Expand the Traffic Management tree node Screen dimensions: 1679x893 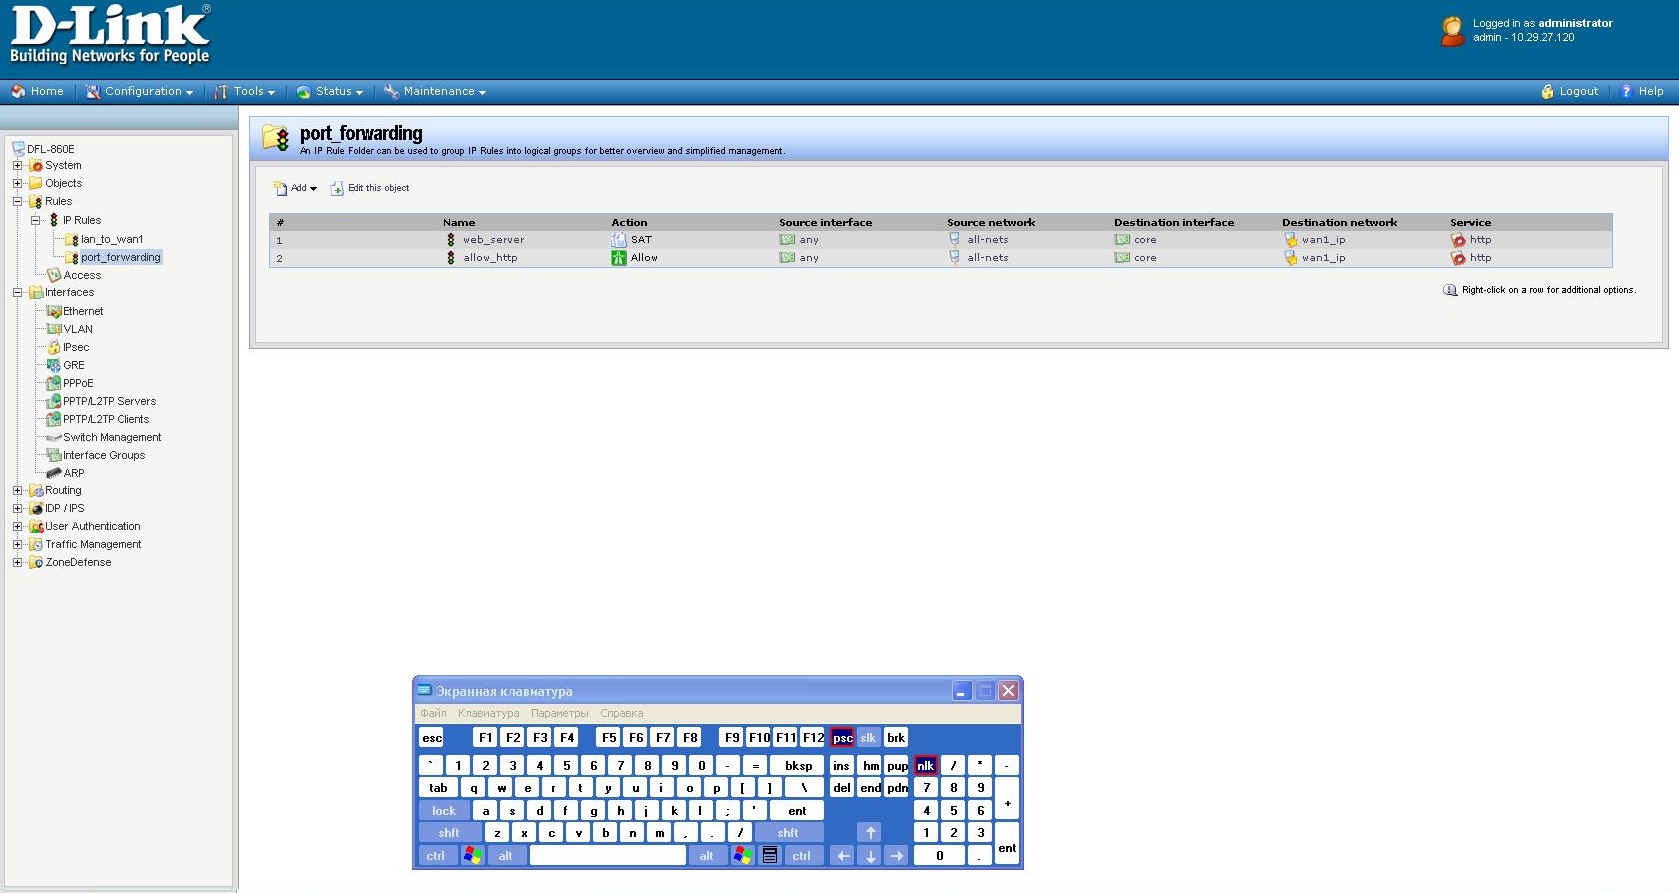(17, 545)
